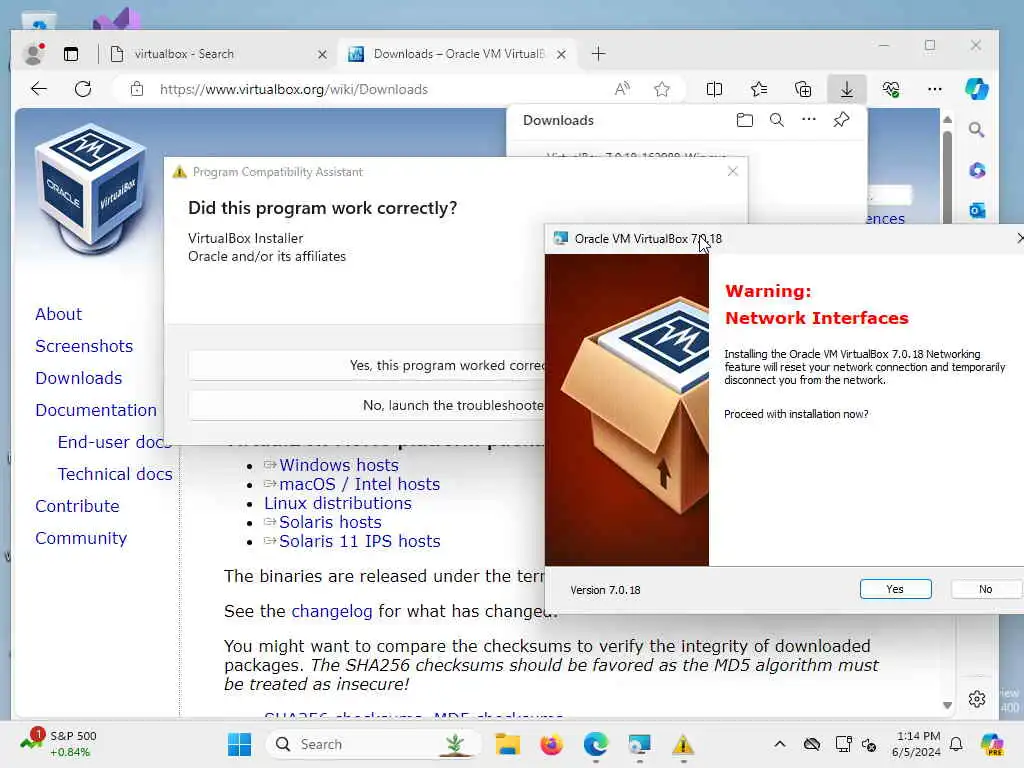Click the page scrollbar up arrow
The height and width of the screenshot is (768, 1024).
947,120
